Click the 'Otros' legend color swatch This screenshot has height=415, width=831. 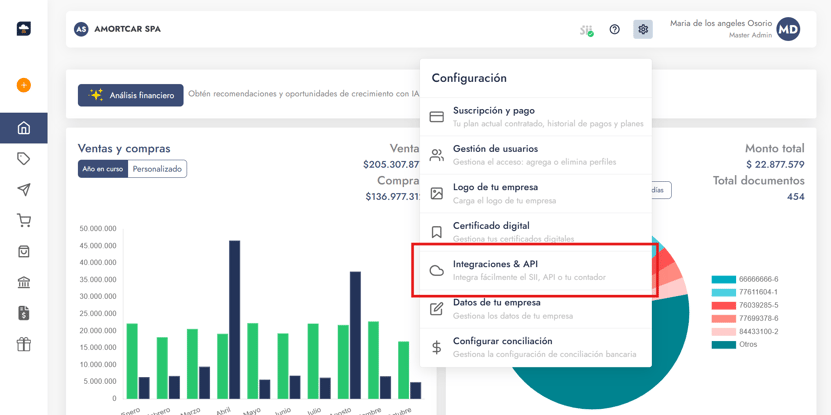point(723,345)
